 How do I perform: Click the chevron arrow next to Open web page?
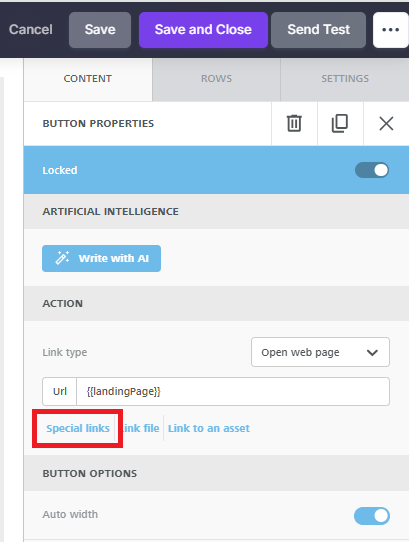[372, 353]
